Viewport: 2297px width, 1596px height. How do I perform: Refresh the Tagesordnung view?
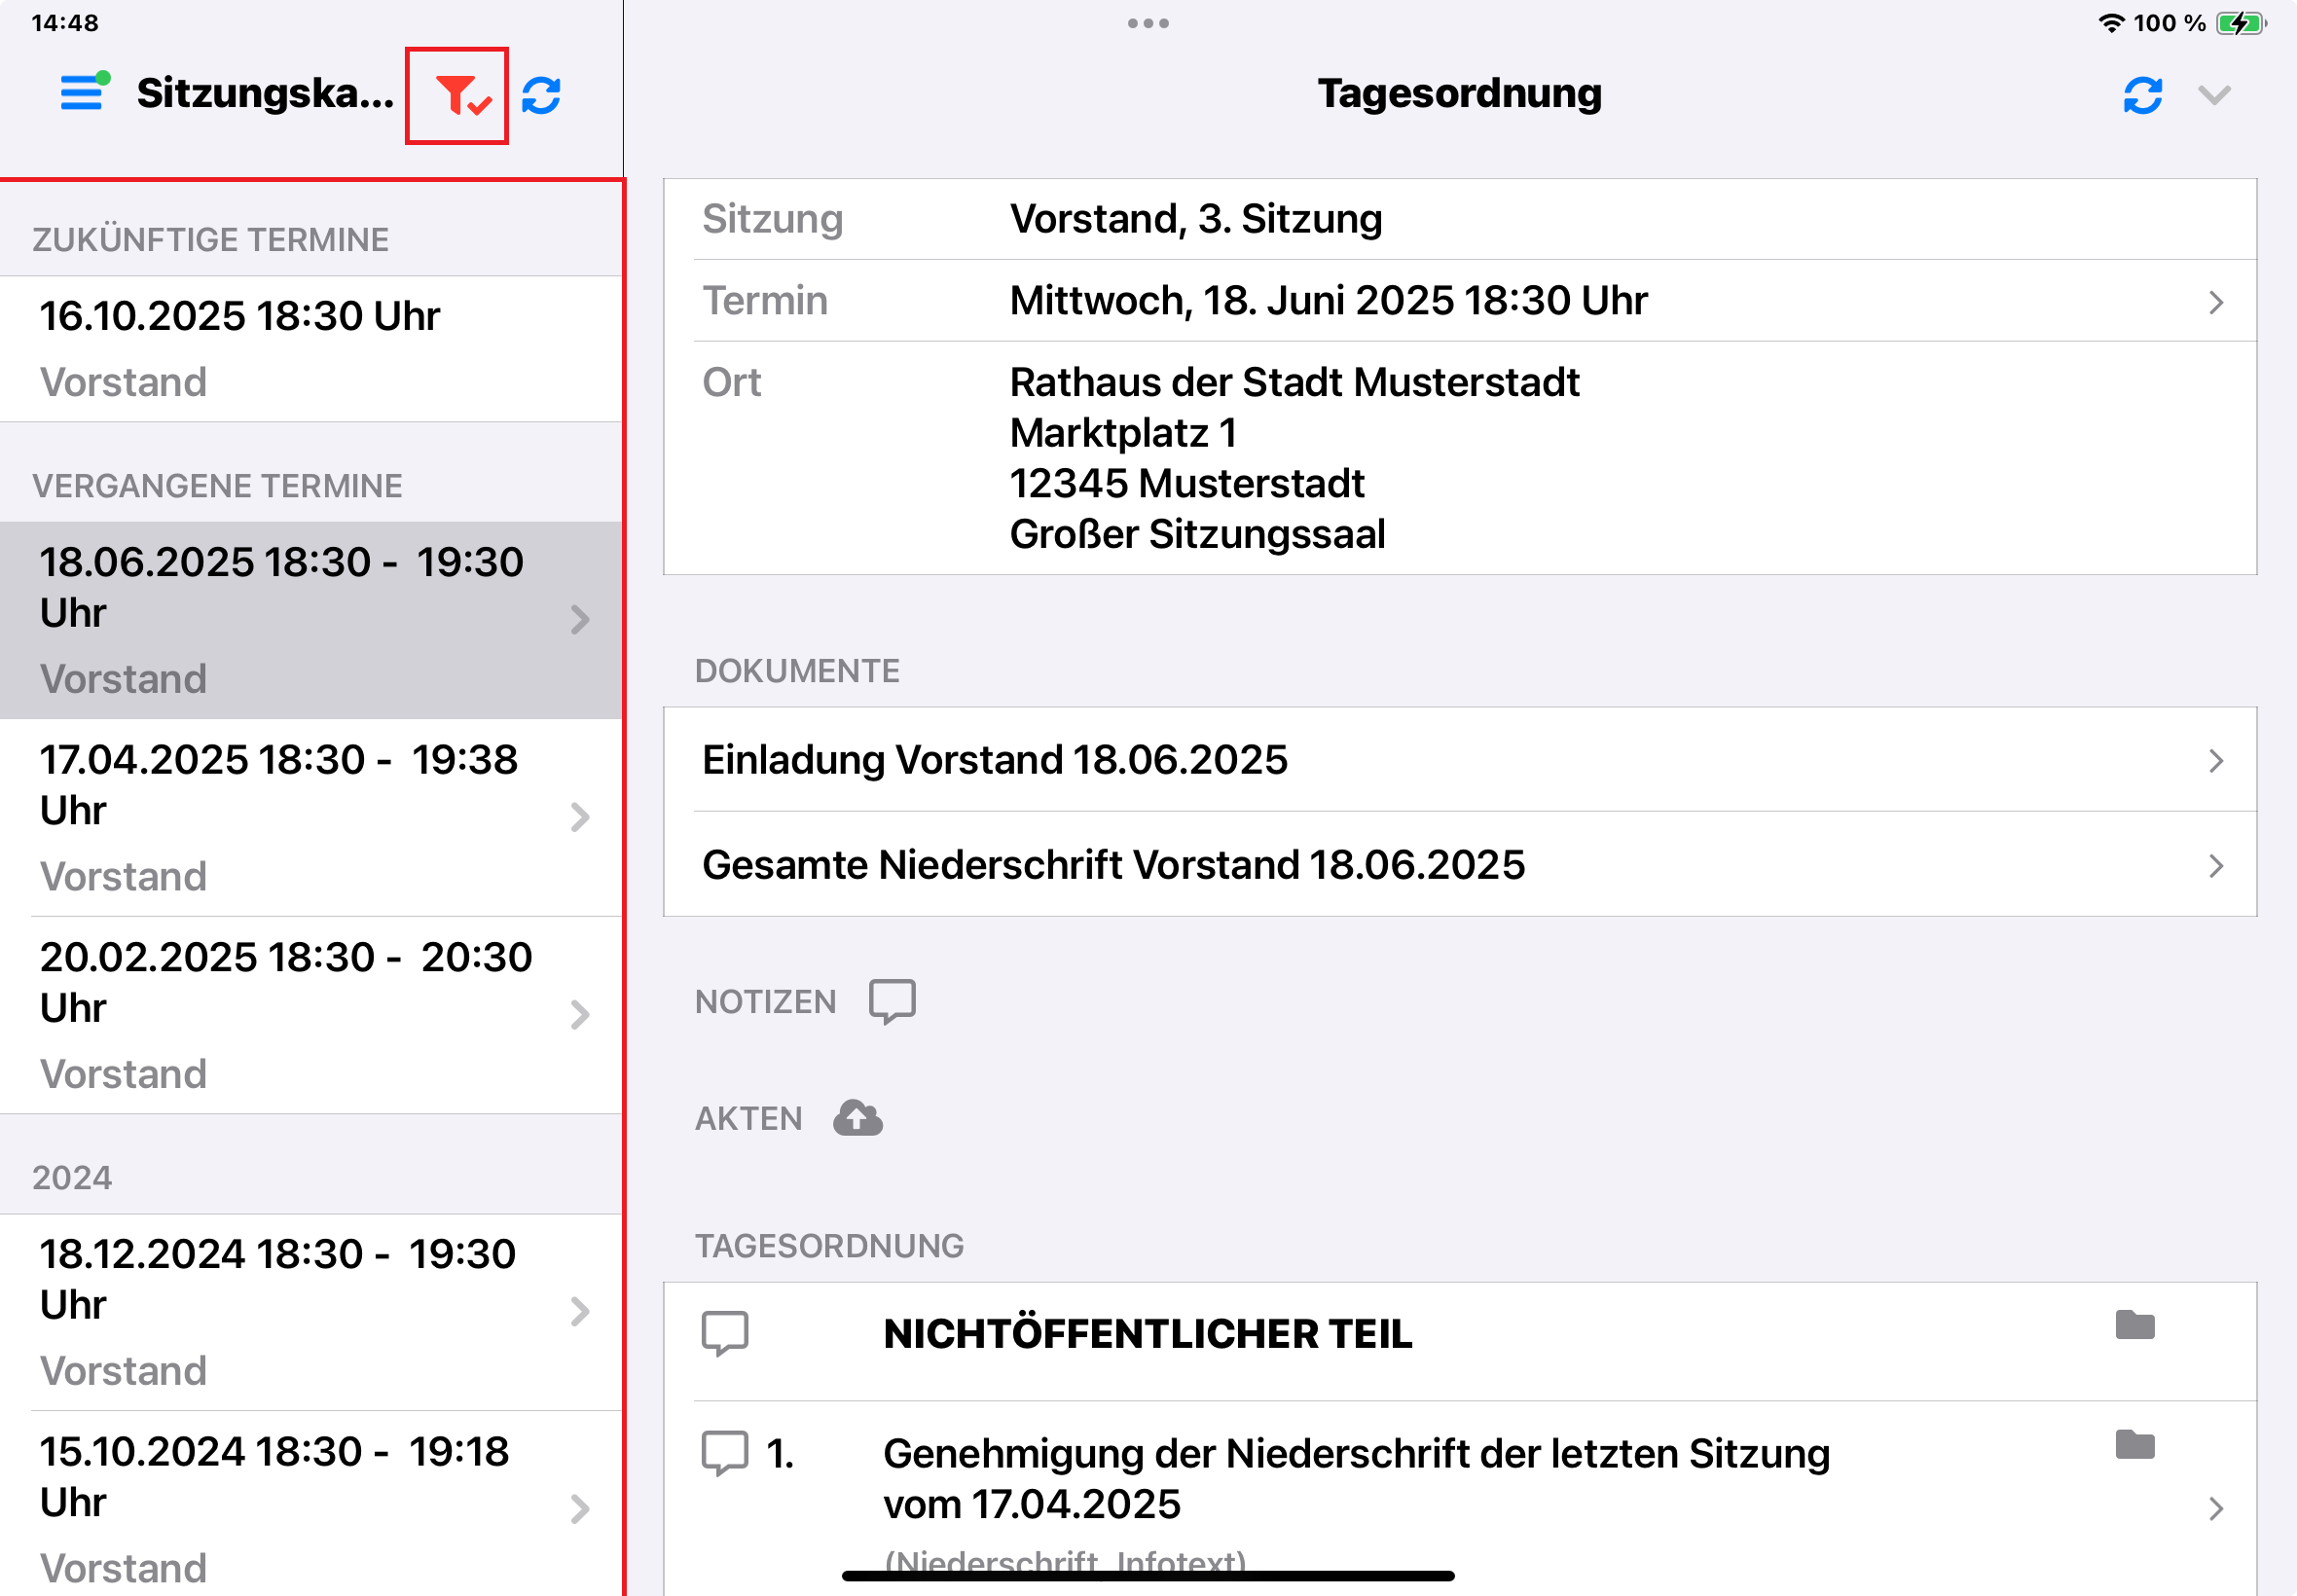[2142, 96]
